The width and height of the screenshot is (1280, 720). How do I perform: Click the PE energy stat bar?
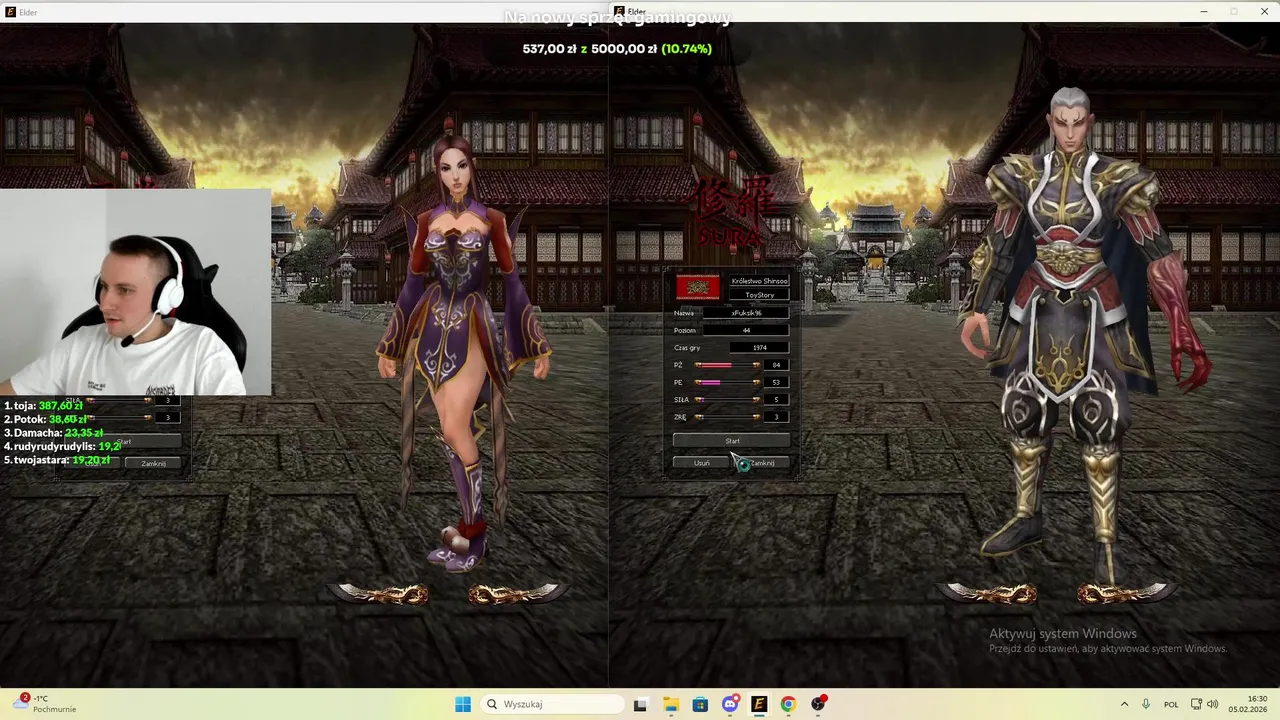[x=727, y=382]
